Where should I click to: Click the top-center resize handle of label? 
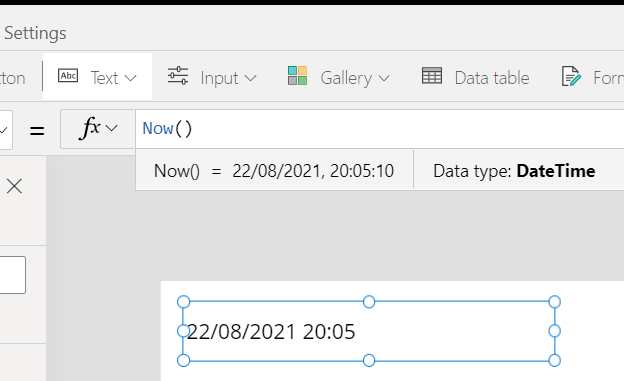tap(369, 302)
